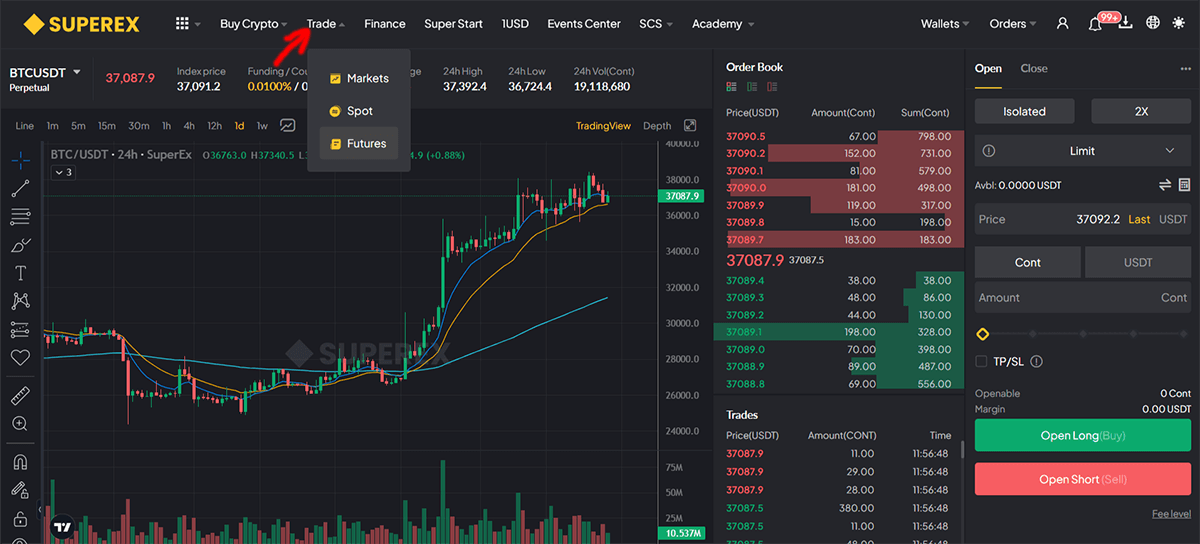Switch to the Close tab
Screen dimensions: 1200x544
[x=1034, y=69]
